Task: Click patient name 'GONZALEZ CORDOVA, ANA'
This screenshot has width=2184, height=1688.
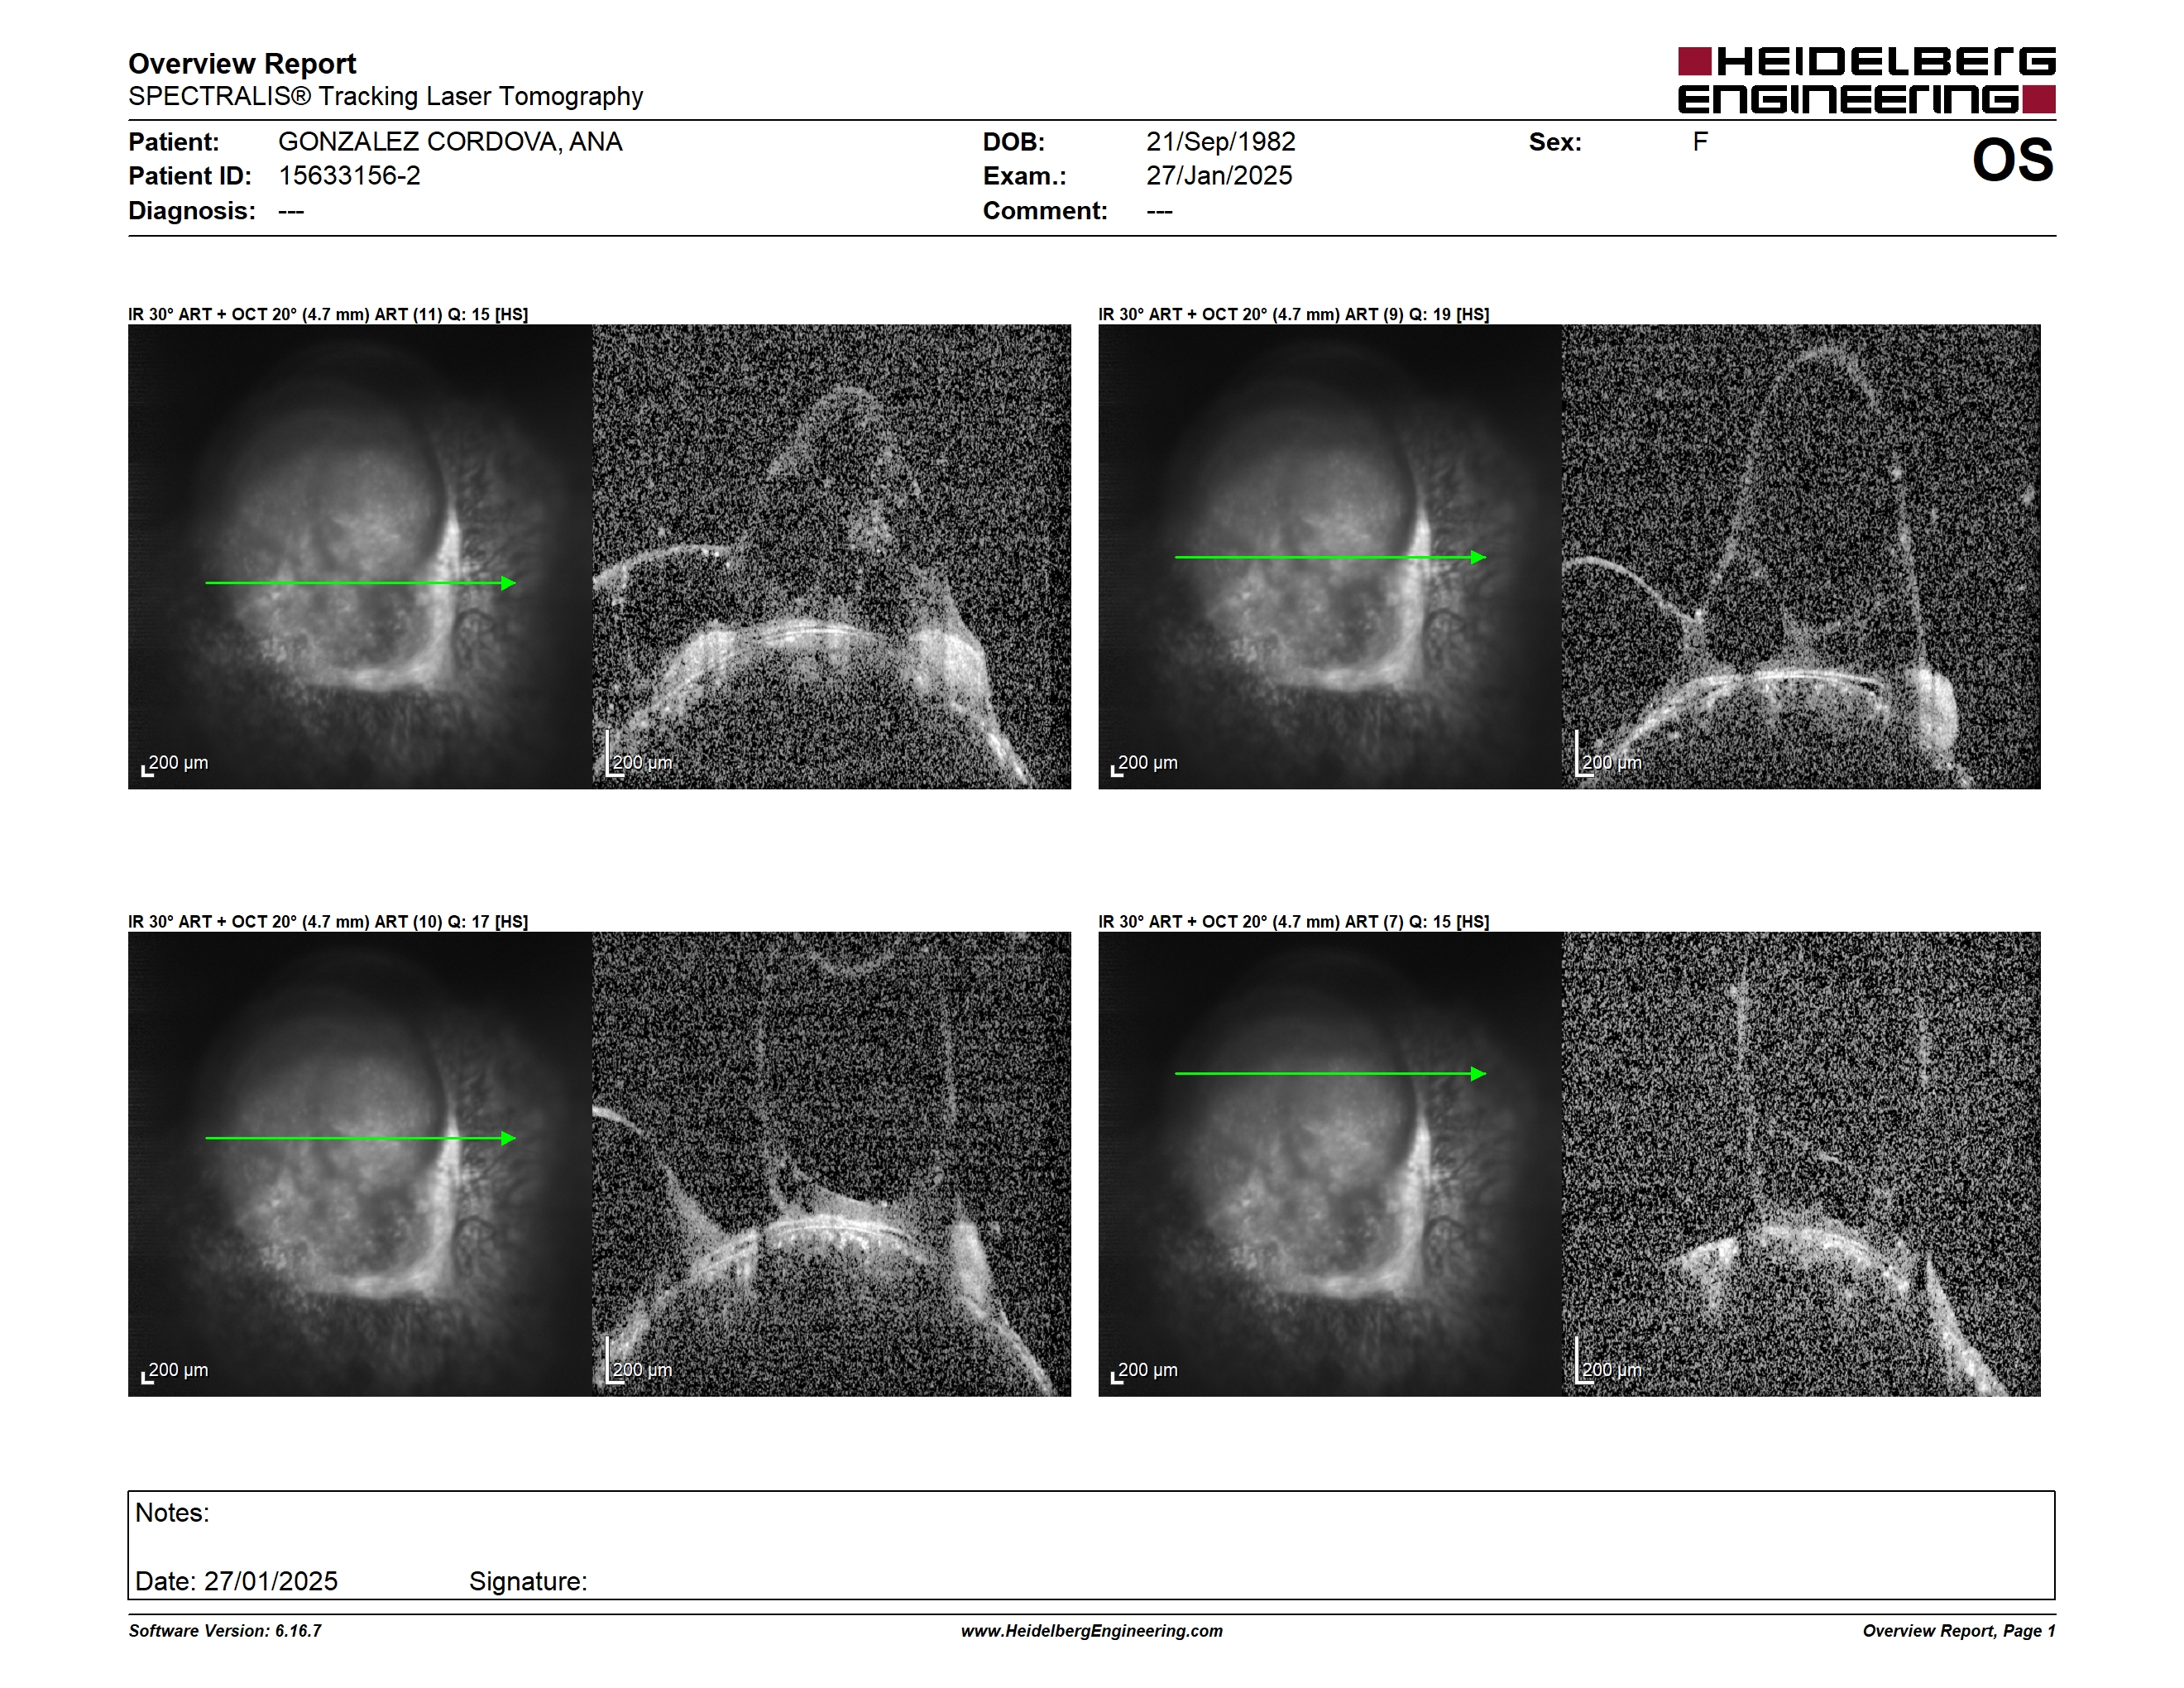Action: tap(450, 142)
